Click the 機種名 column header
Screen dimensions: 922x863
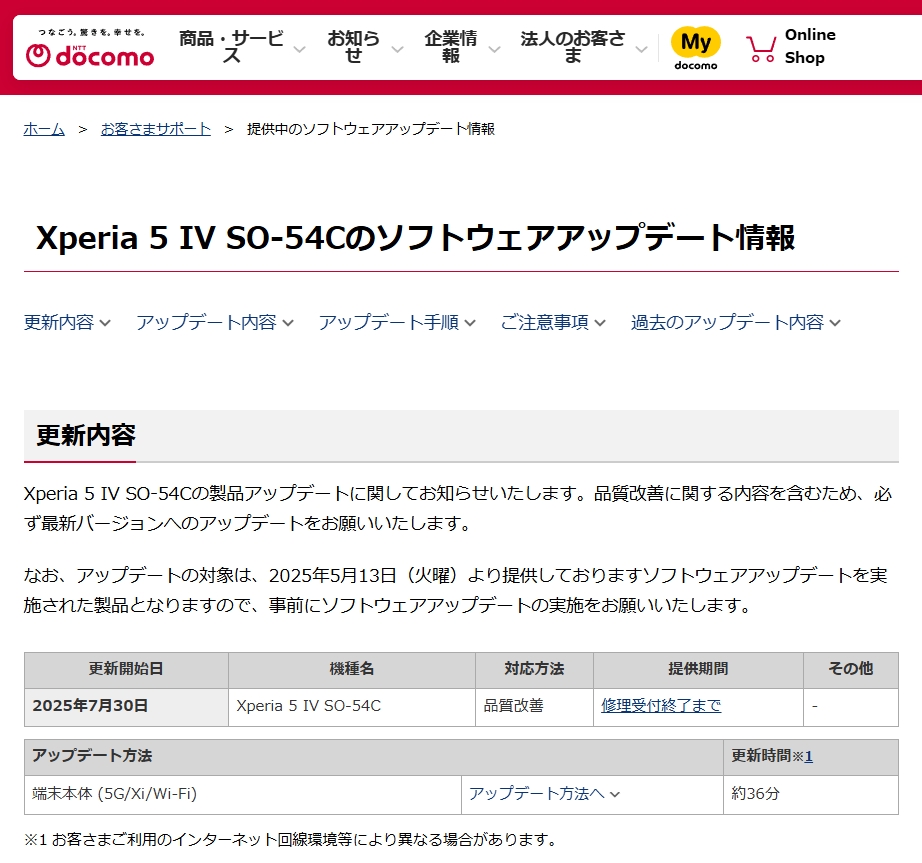(352, 670)
